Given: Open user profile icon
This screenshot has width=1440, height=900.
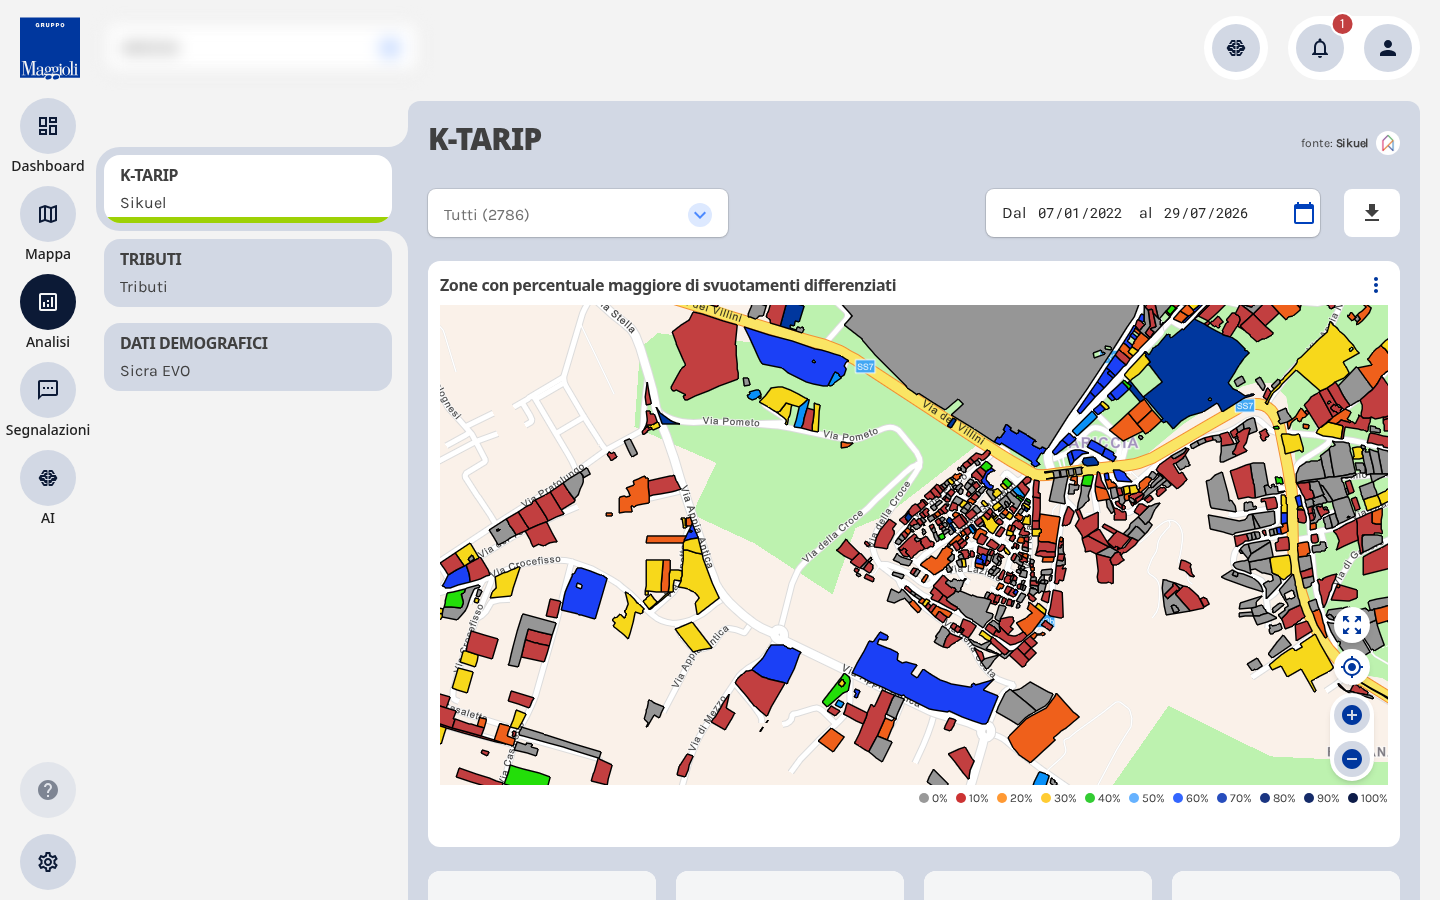Looking at the screenshot, I should (1388, 48).
